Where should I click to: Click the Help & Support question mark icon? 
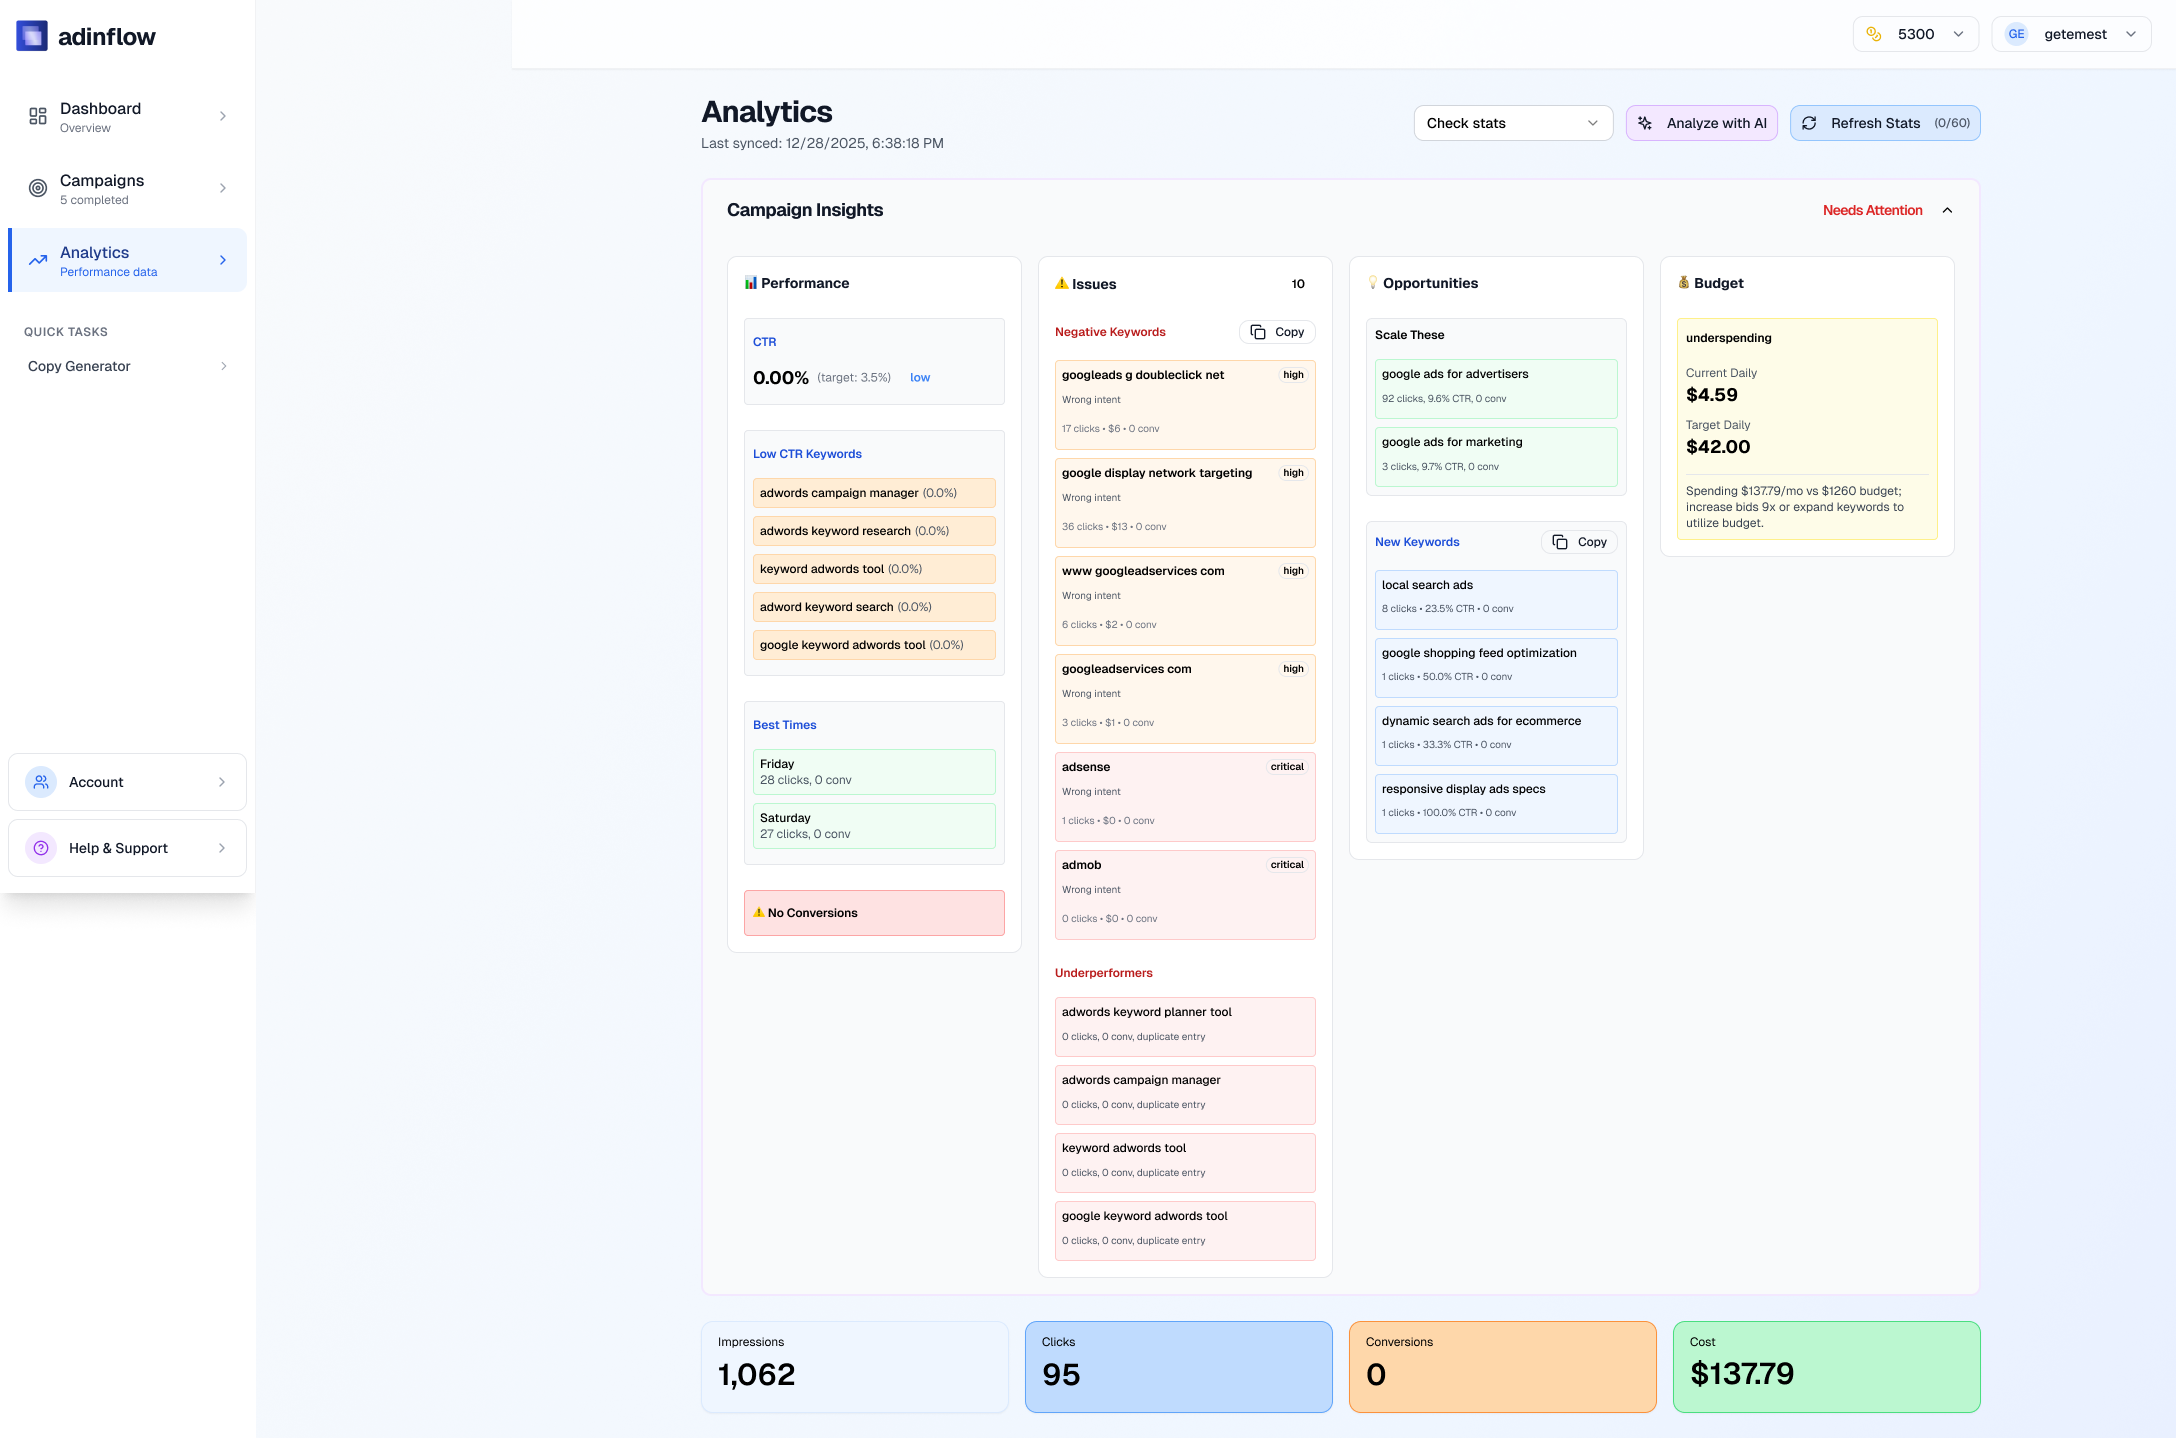(40, 847)
